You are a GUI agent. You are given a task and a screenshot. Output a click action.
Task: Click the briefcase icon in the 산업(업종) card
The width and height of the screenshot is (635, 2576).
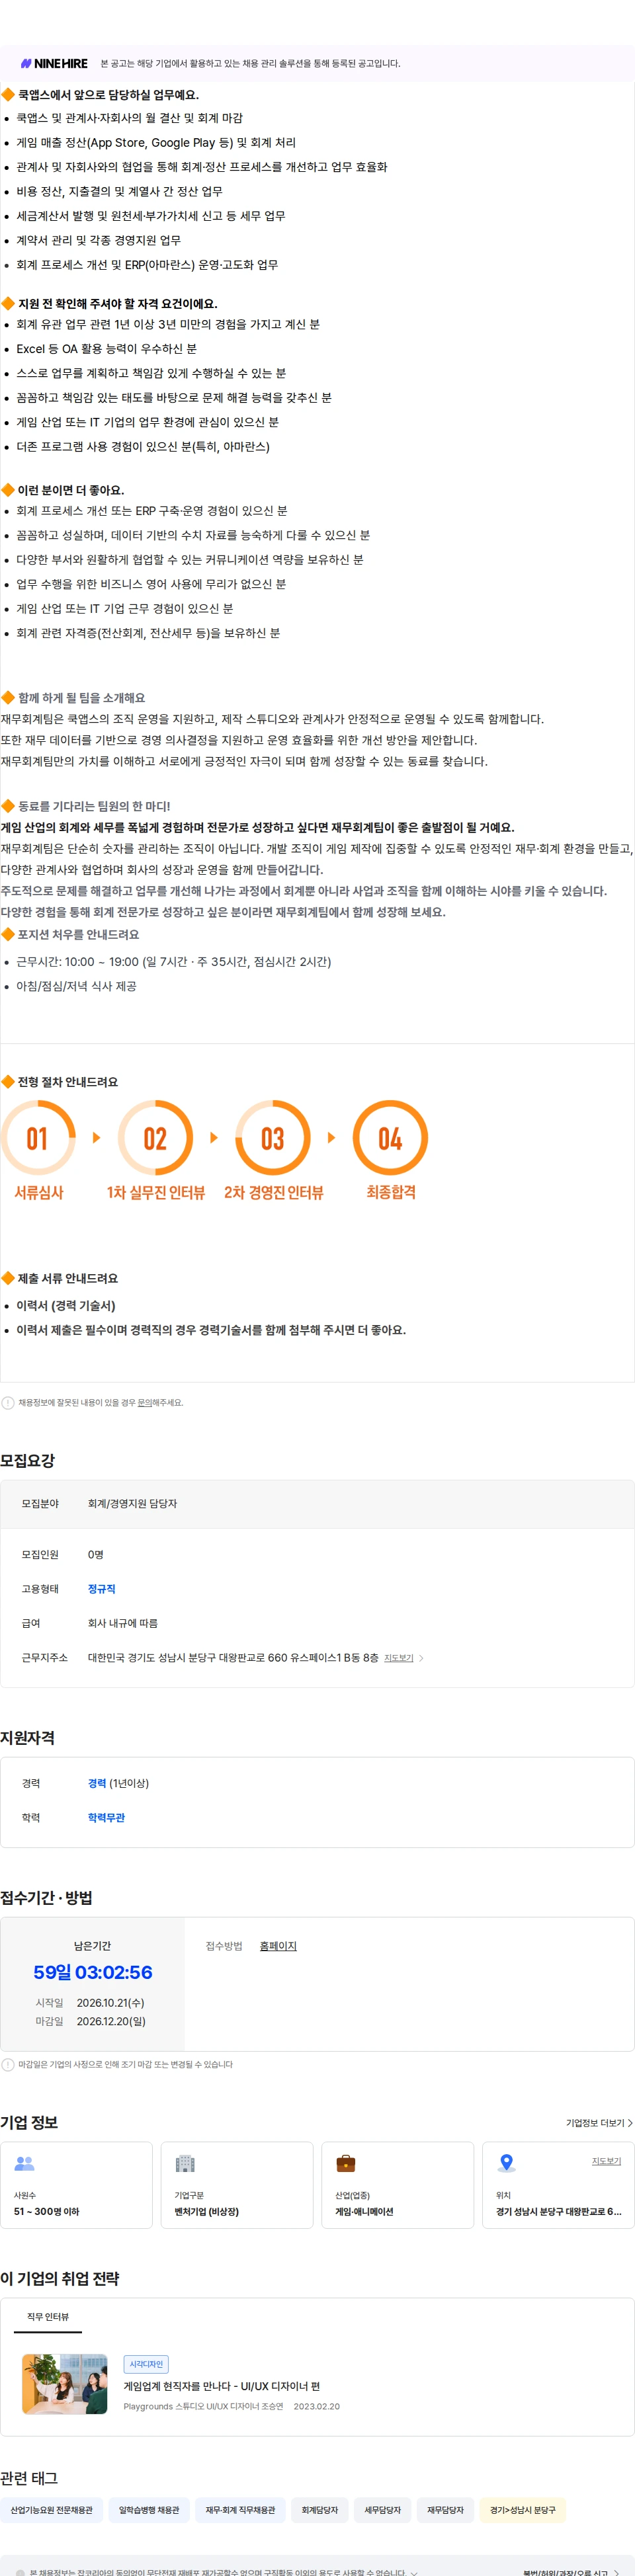(346, 2163)
